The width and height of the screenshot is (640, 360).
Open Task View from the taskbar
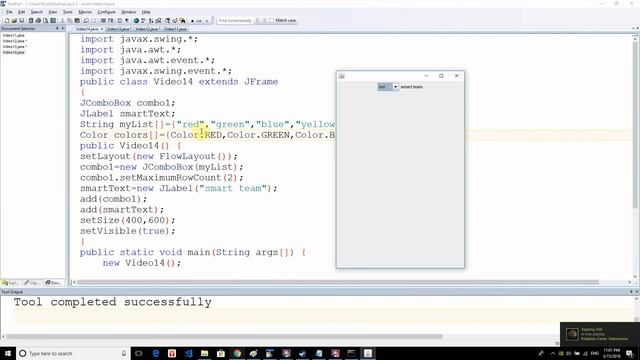click(x=139, y=353)
